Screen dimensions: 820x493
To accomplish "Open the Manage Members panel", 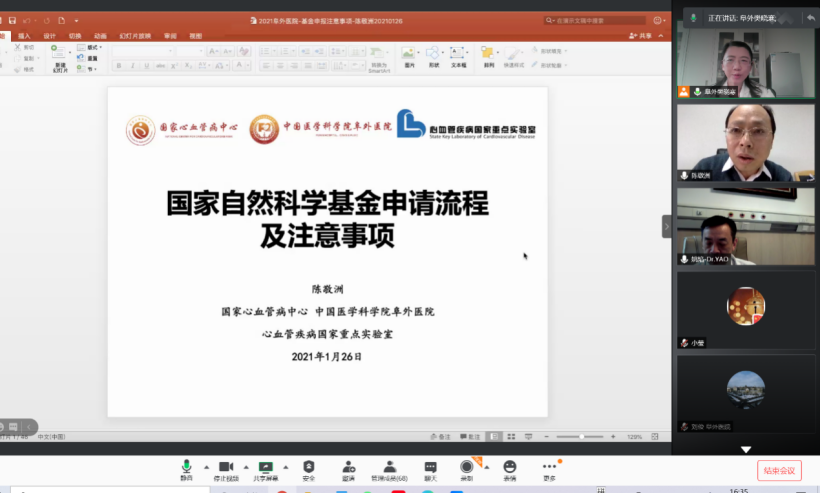I will click(x=390, y=468).
